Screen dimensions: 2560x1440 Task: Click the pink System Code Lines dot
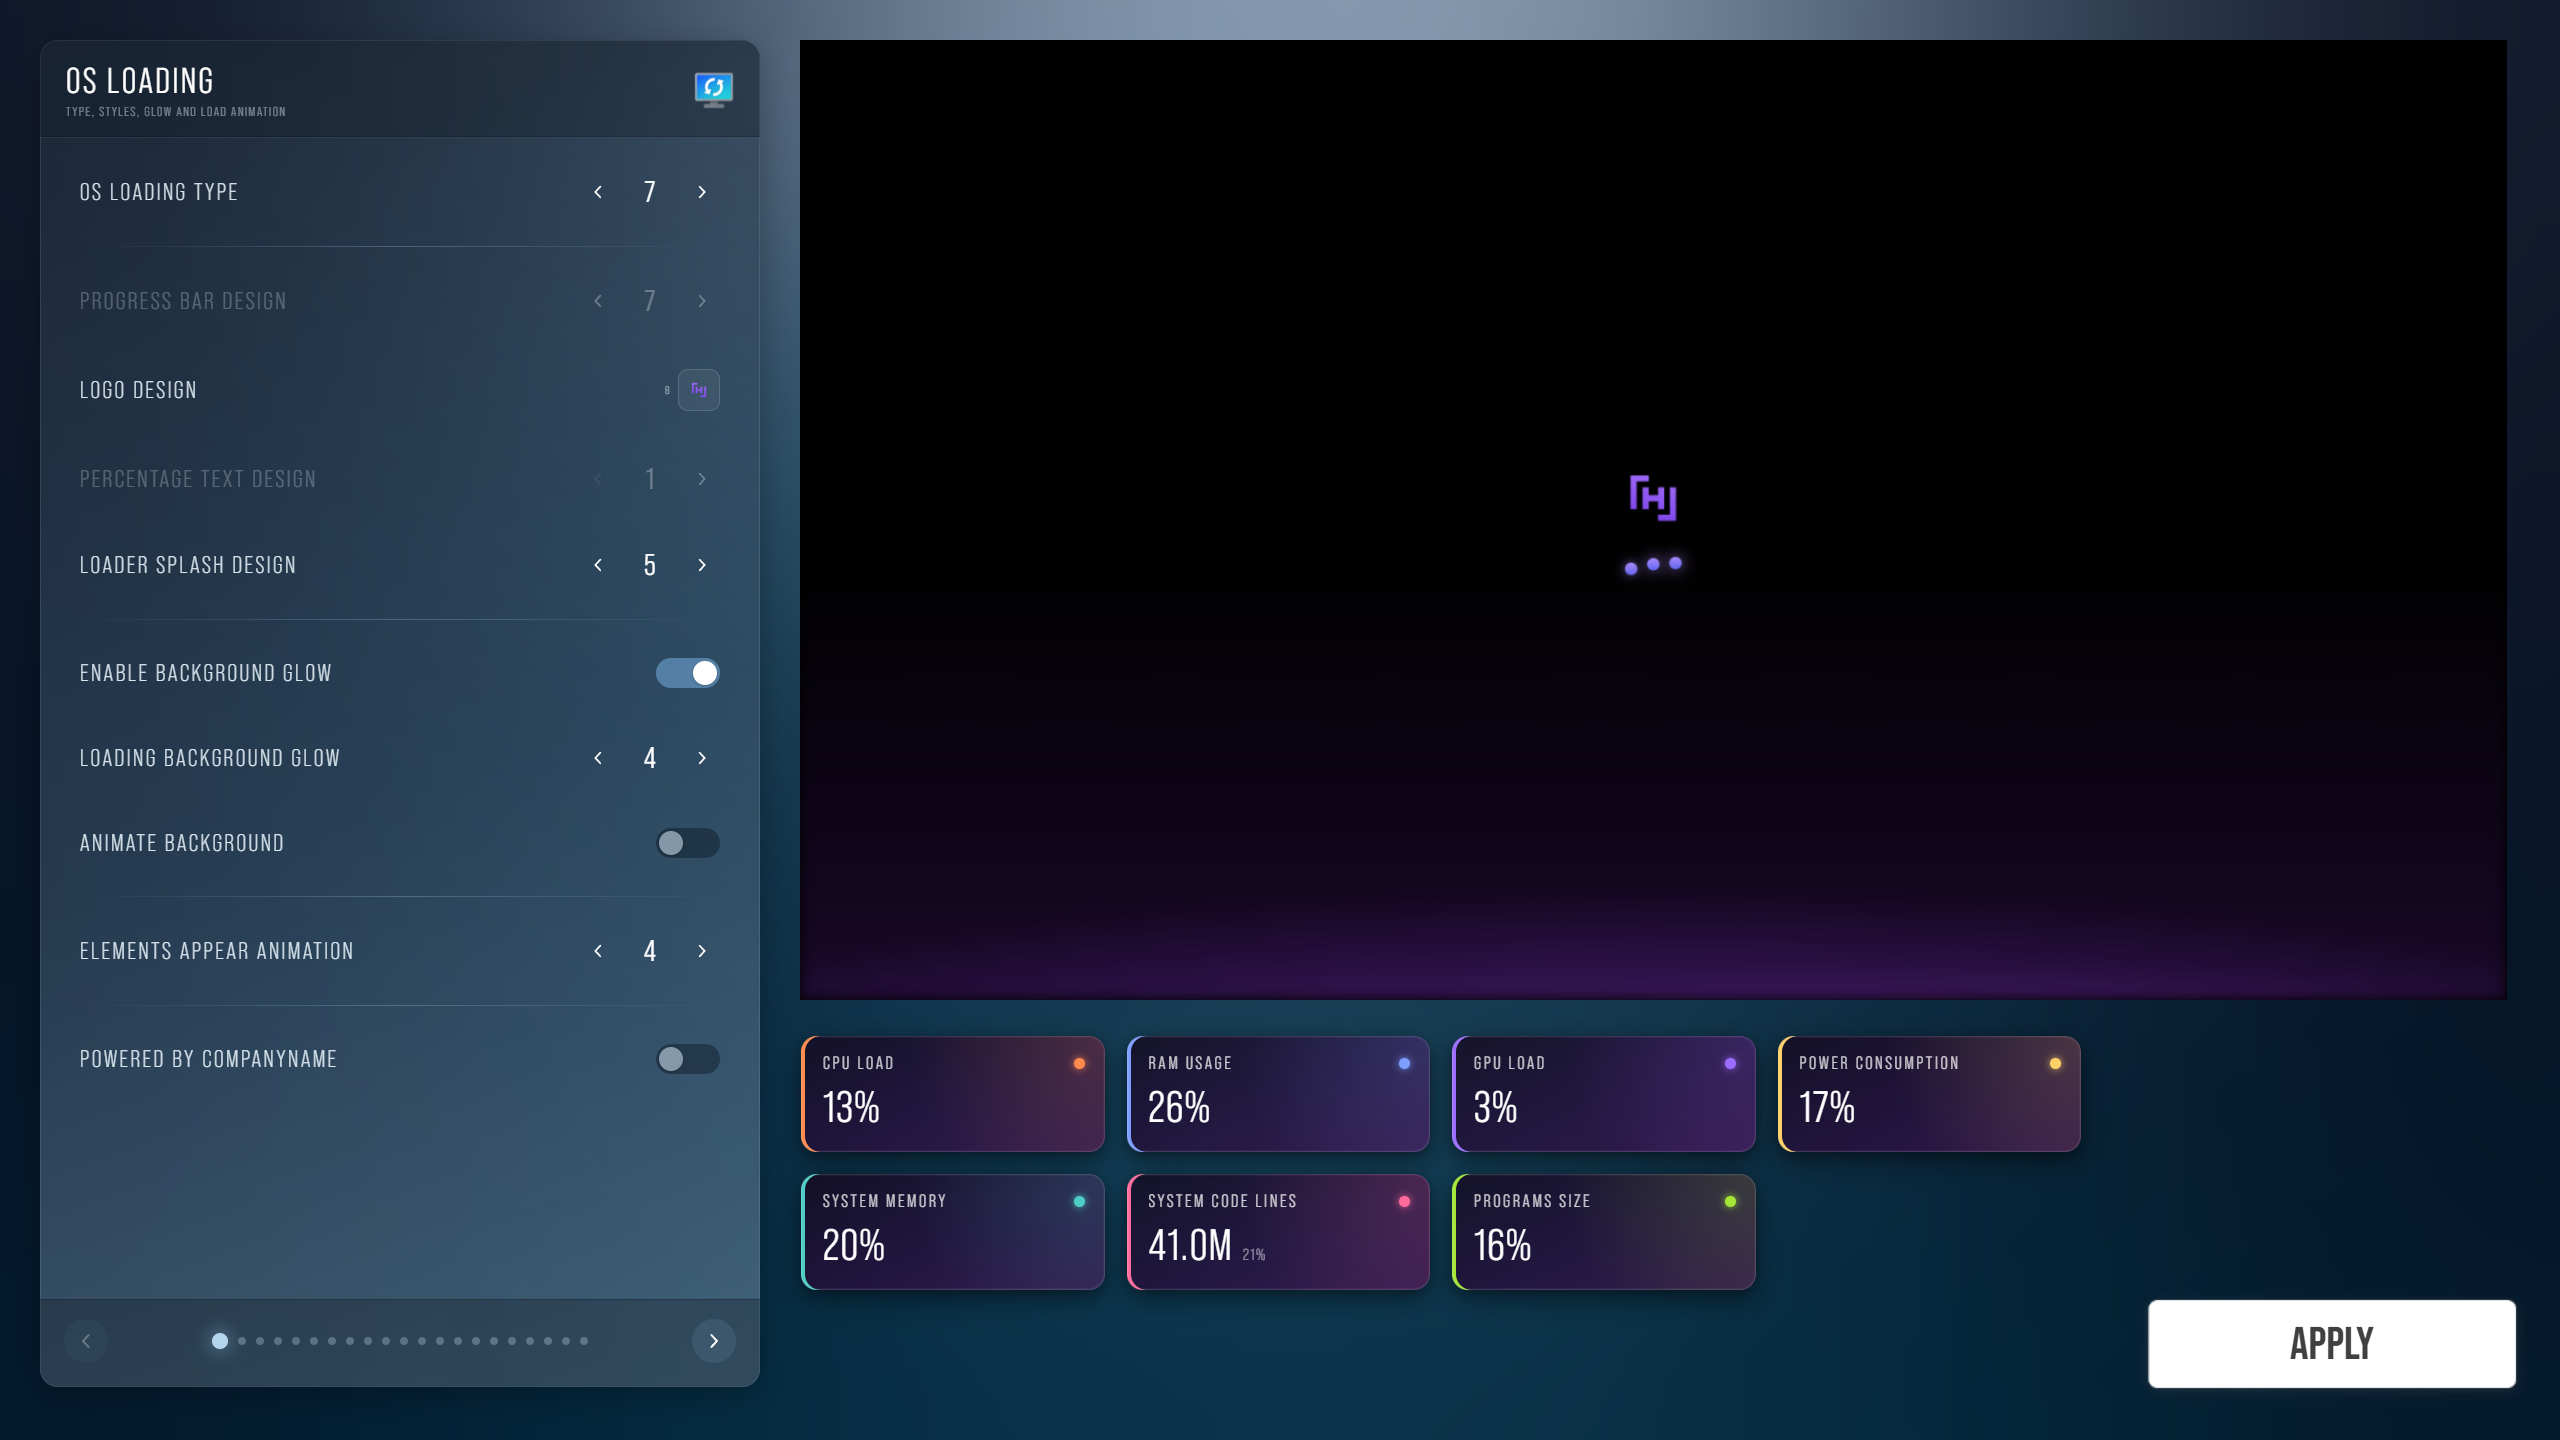coord(1404,1201)
